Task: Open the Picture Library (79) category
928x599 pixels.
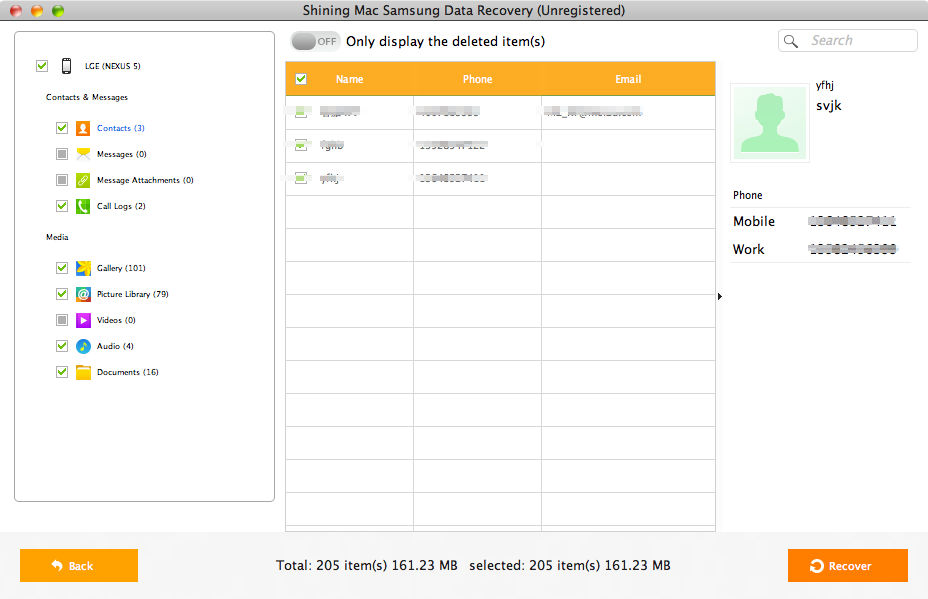Action: 133,294
